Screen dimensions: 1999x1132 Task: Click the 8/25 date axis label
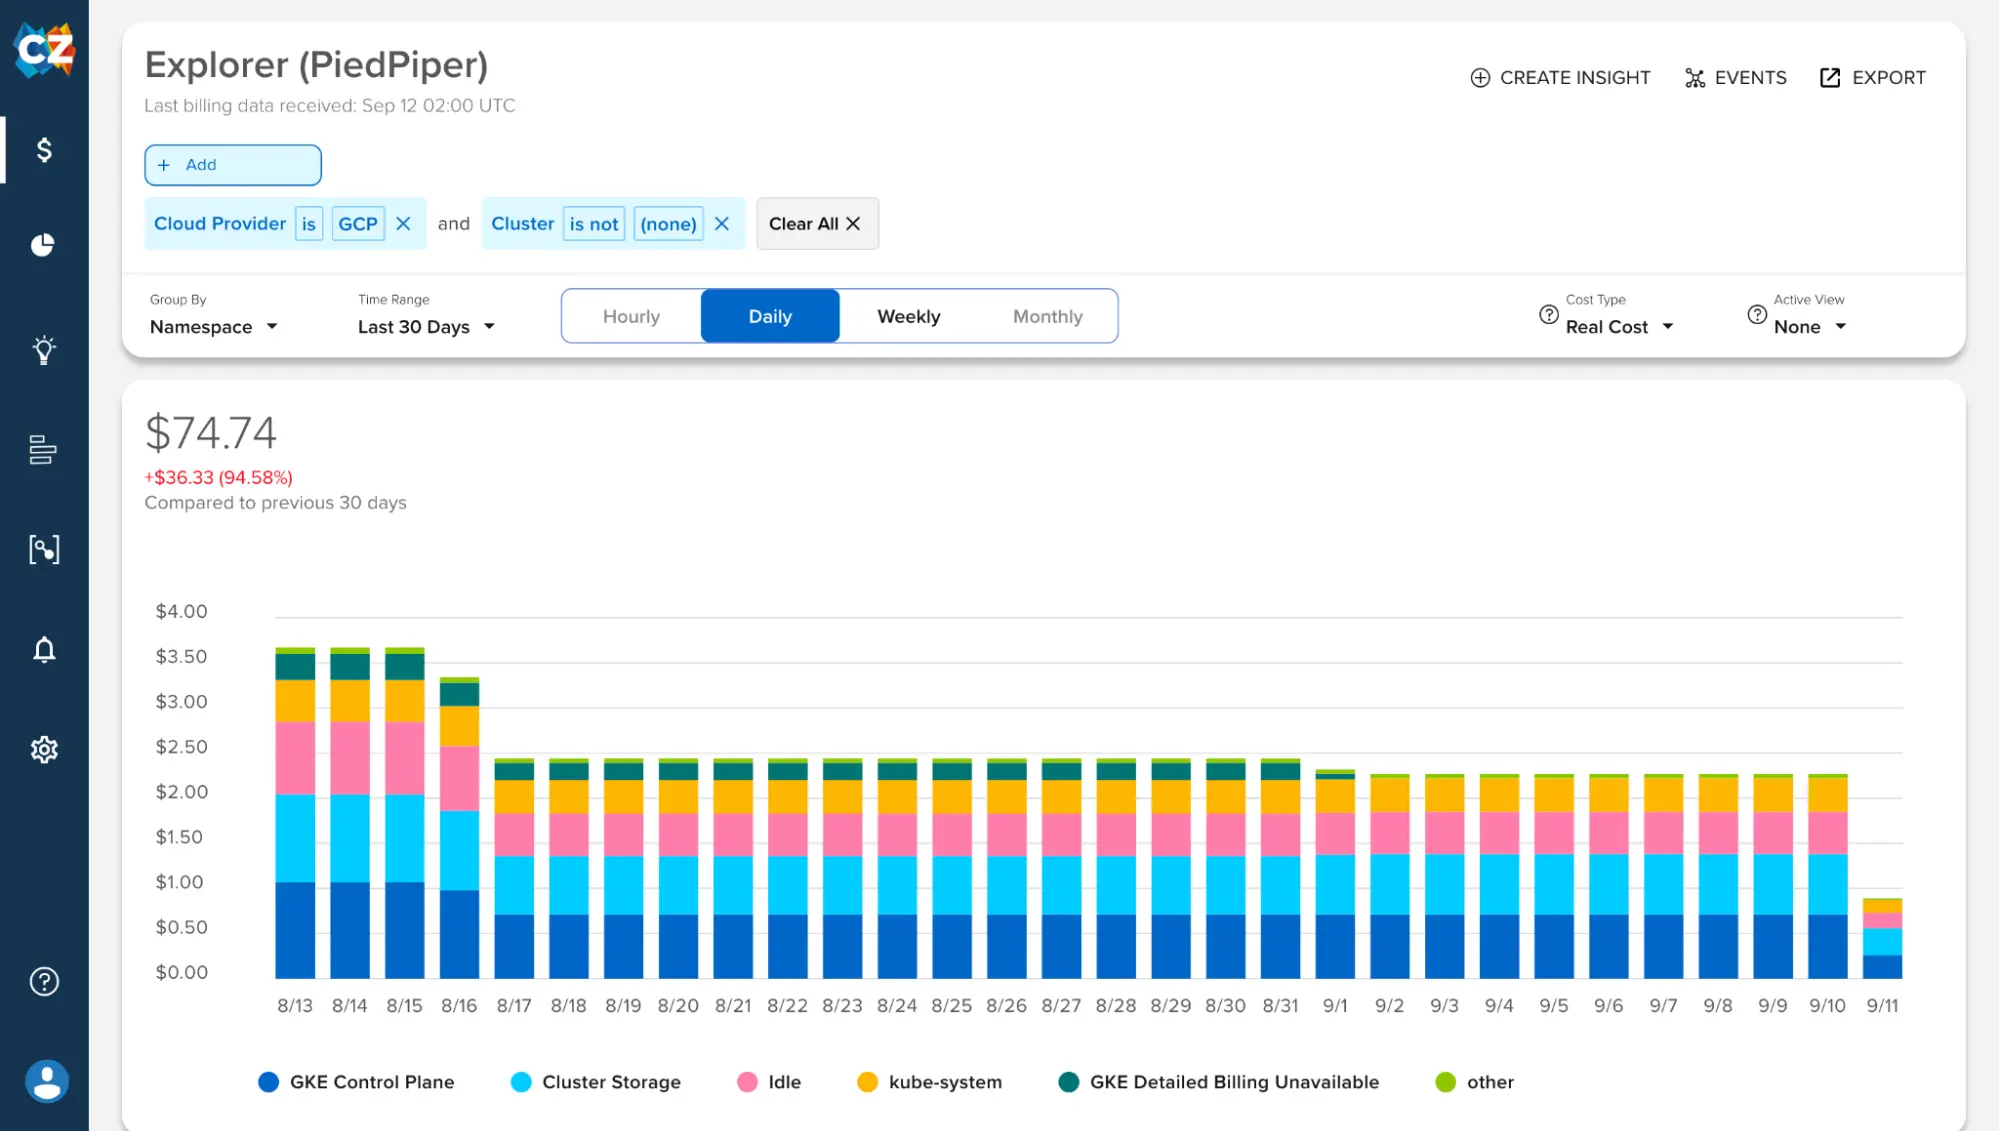pyautogui.click(x=951, y=1006)
